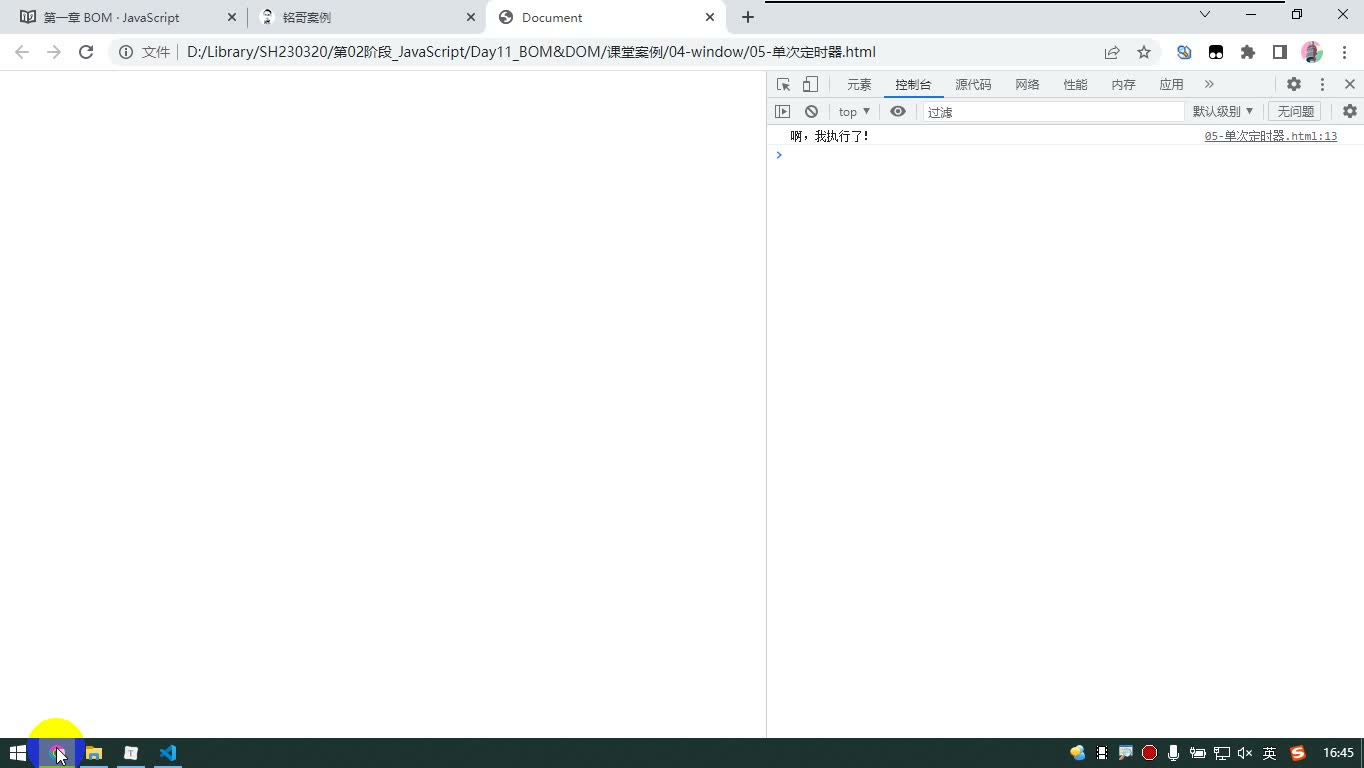Screen dimensions: 1364x768
Task: Click the 无问题 issues button
Action: pyautogui.click(x=1295, y=112)
